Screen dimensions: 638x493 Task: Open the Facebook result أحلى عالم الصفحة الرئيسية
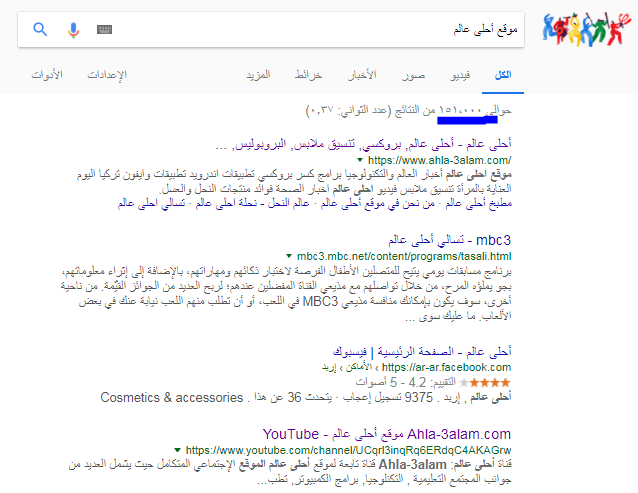(x=422, y=351)
